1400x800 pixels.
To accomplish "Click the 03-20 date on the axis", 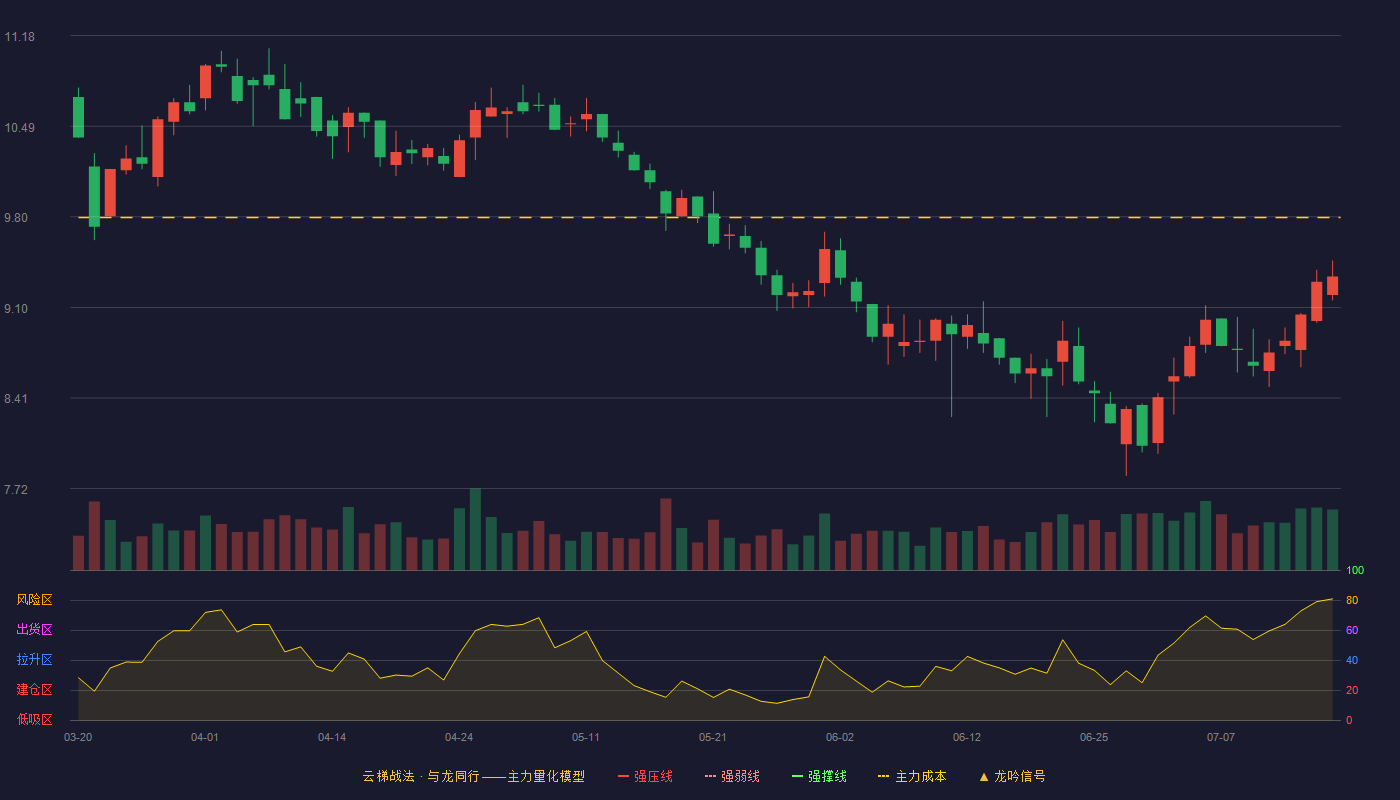I will tap(78, 737).
